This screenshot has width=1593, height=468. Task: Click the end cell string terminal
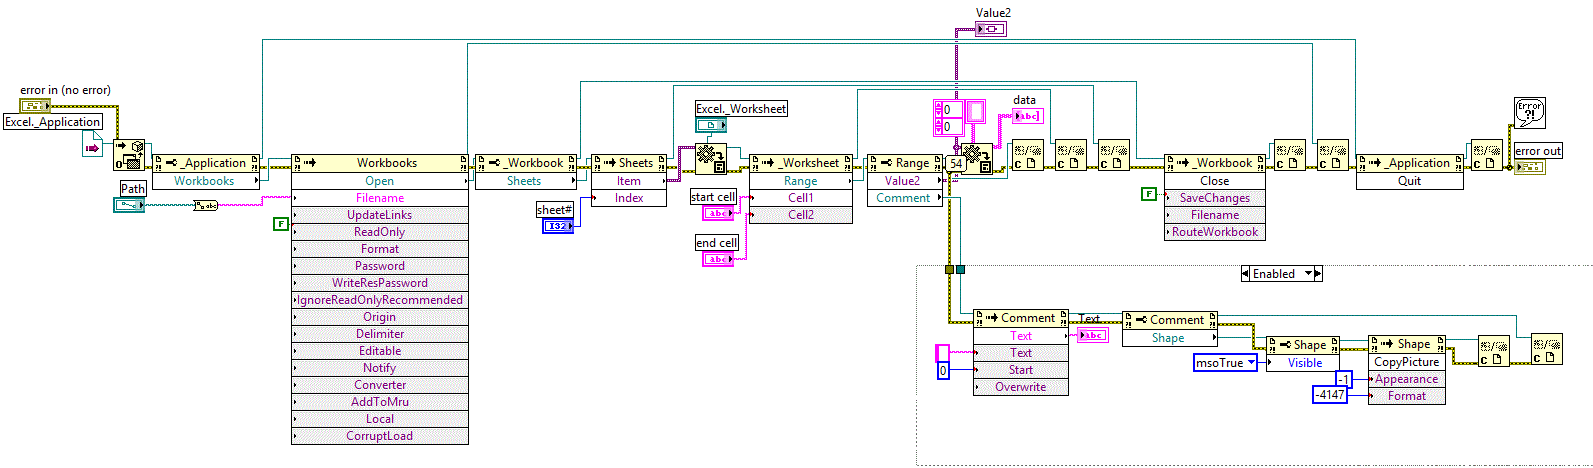(x=718, y=259)
